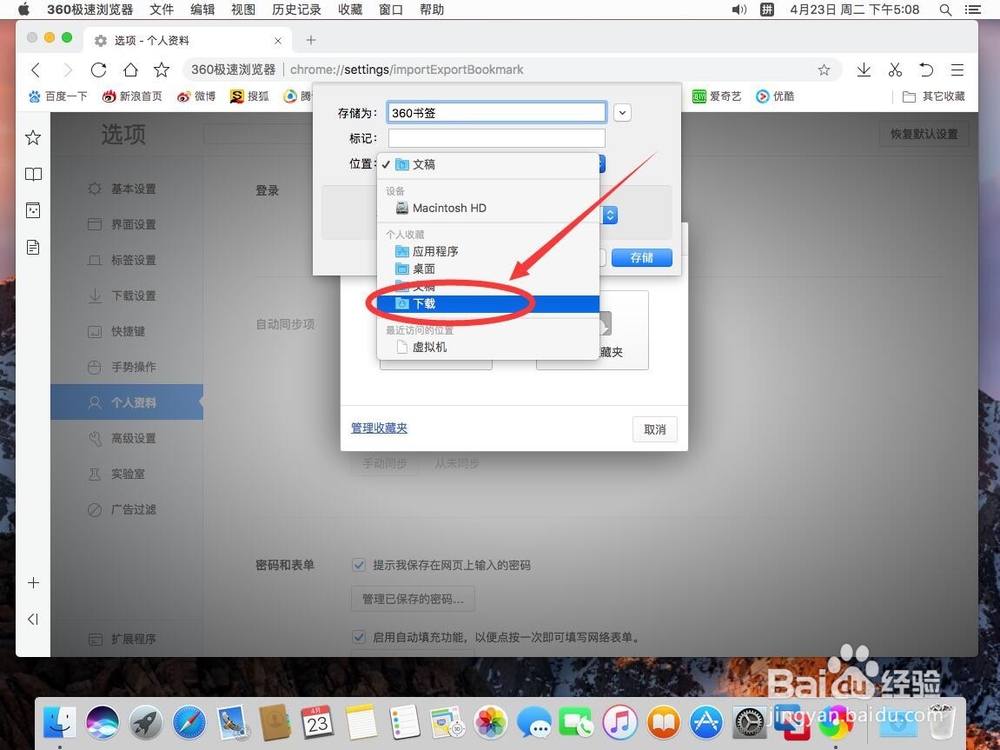Open the browser hamburger menu icon
The image size is (1000, 750).
957,70
